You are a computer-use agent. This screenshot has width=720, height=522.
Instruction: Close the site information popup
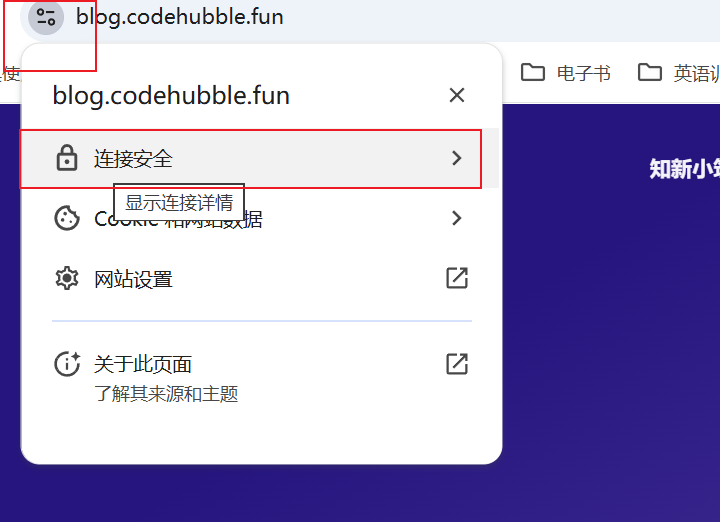pos(457,95)
